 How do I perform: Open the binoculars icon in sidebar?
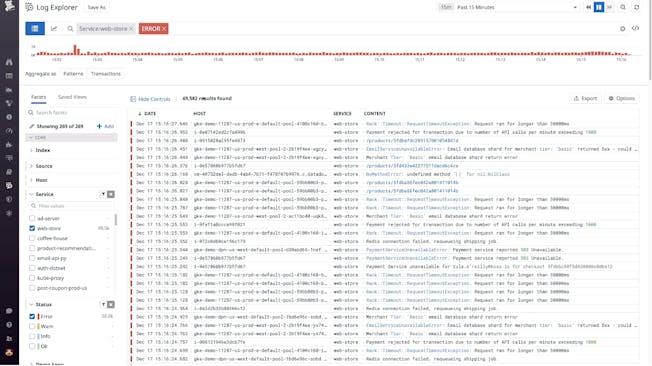9,62
